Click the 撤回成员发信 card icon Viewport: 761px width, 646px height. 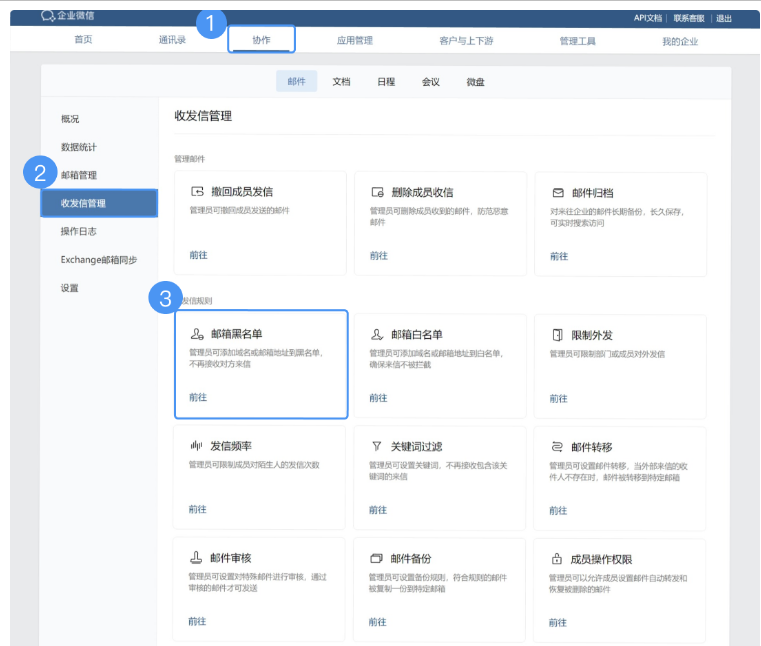click(x=196, y=192)
